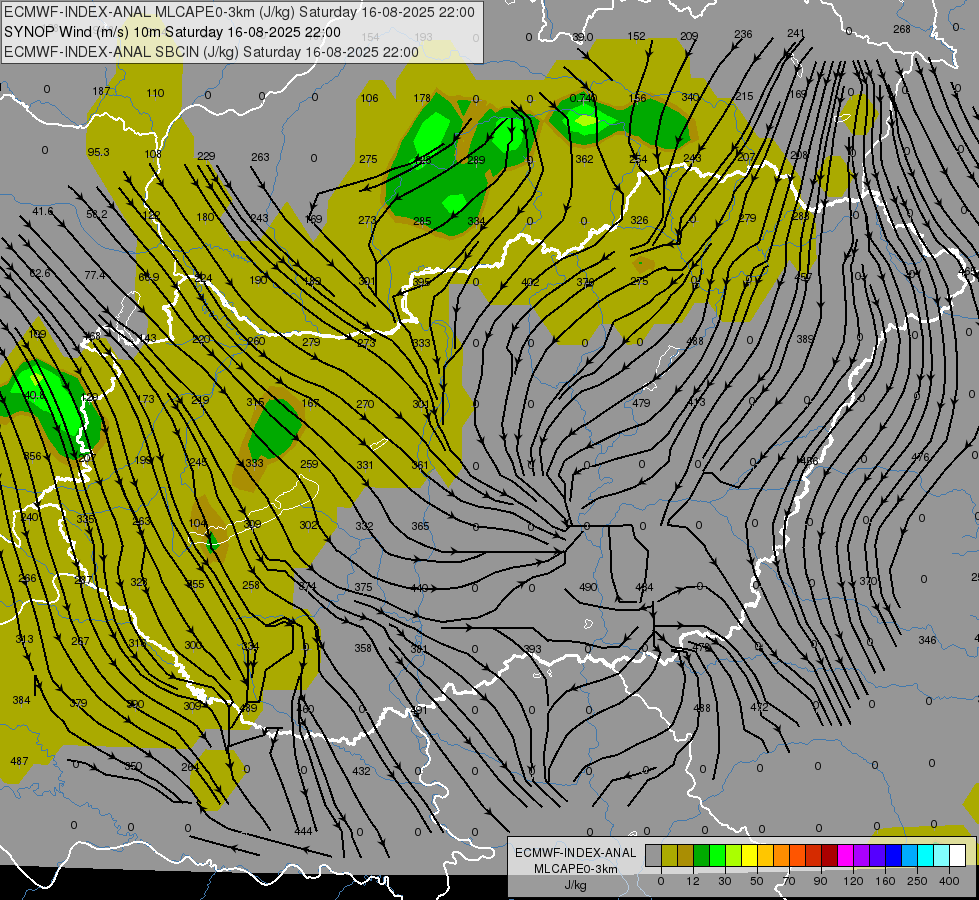Select the white legend color box
This screenshot has height=900, width=979.
[957, 856]
